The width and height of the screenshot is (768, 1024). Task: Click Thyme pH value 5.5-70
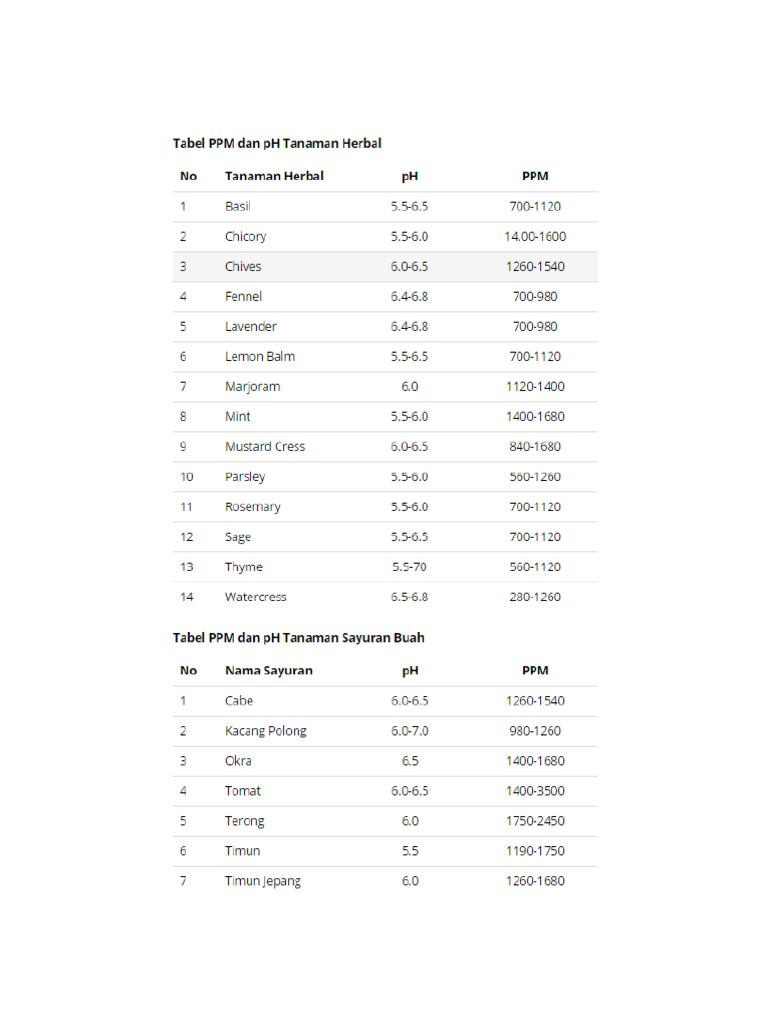tap(409, 567)
